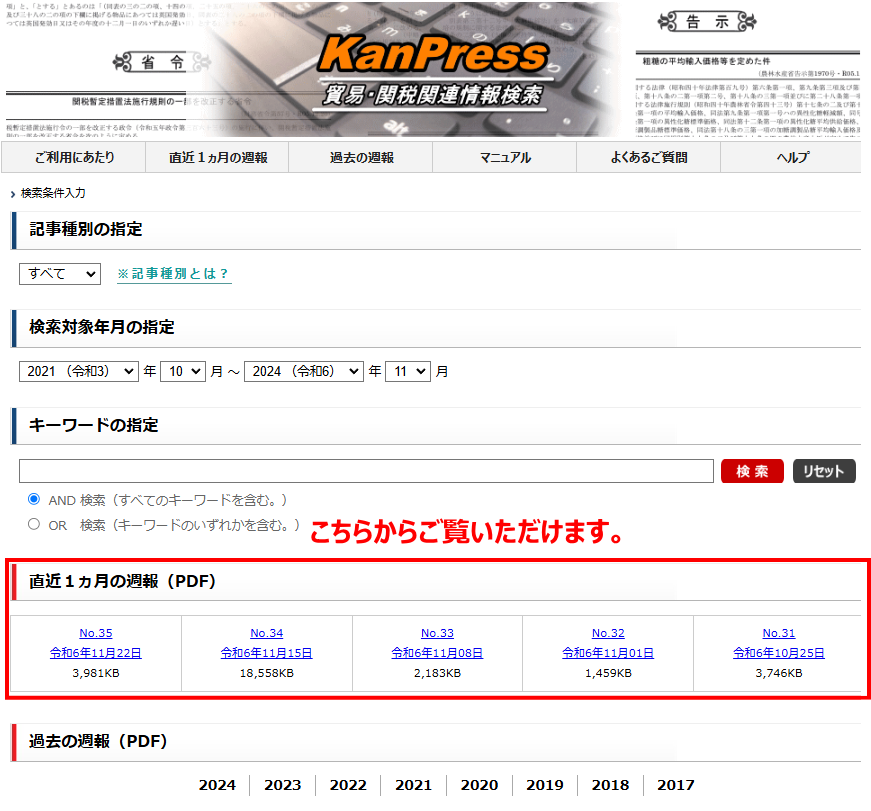The width and height of the screenshot is (871, 811).
Task: Select year 2018 in 過去の週報
Action: tap(610, 785)
